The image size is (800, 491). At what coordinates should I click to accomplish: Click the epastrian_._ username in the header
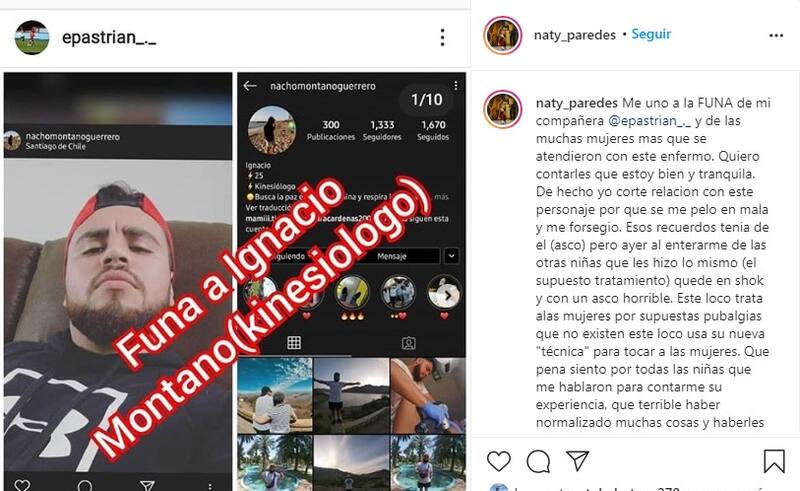[x=109, y=37]
